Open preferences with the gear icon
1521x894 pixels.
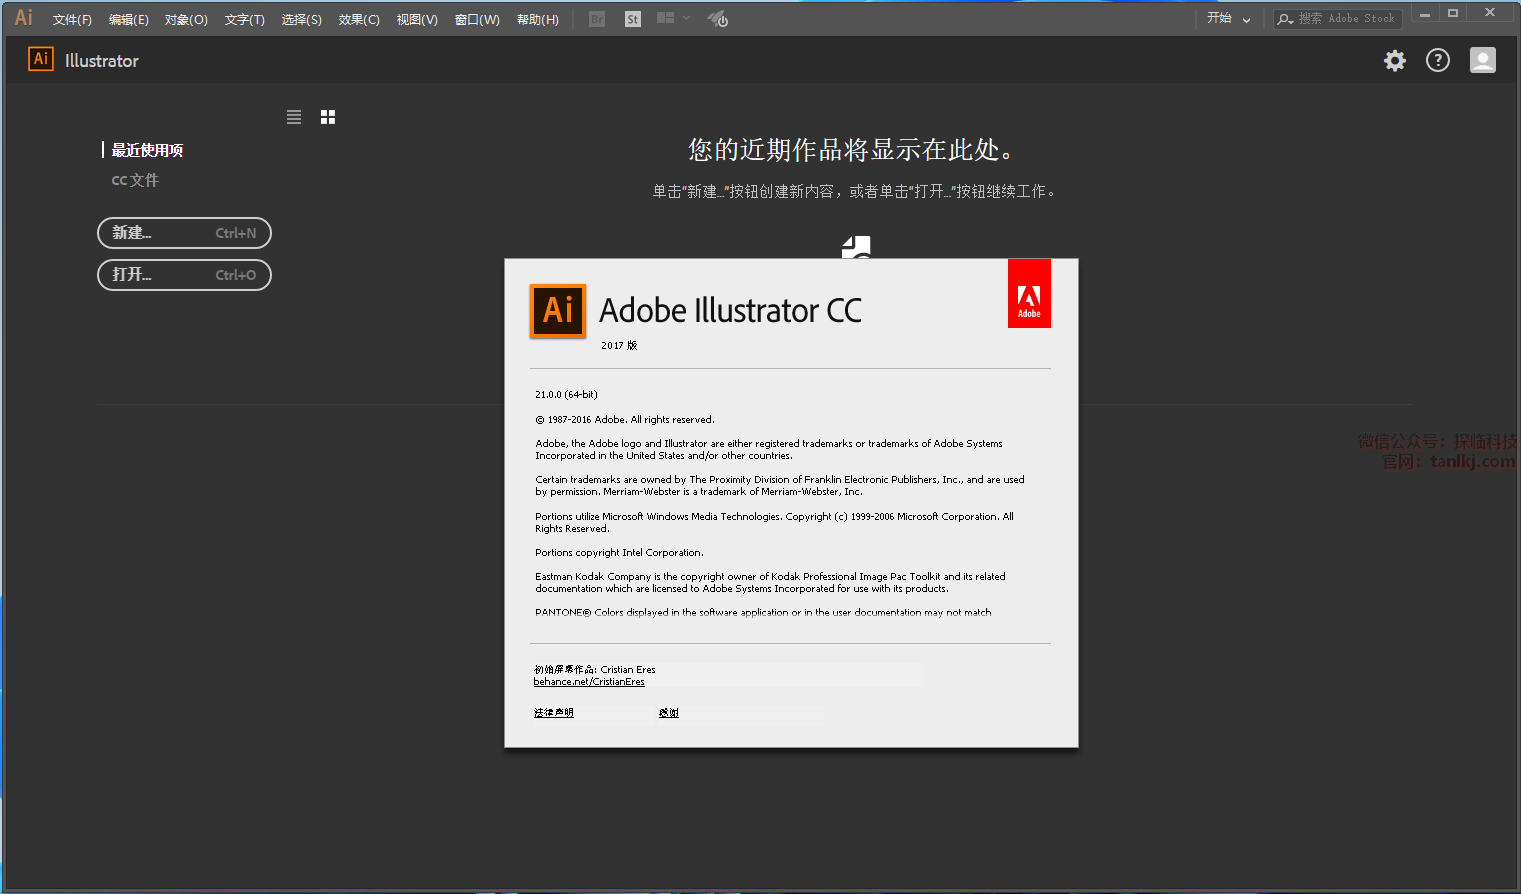1394,61
